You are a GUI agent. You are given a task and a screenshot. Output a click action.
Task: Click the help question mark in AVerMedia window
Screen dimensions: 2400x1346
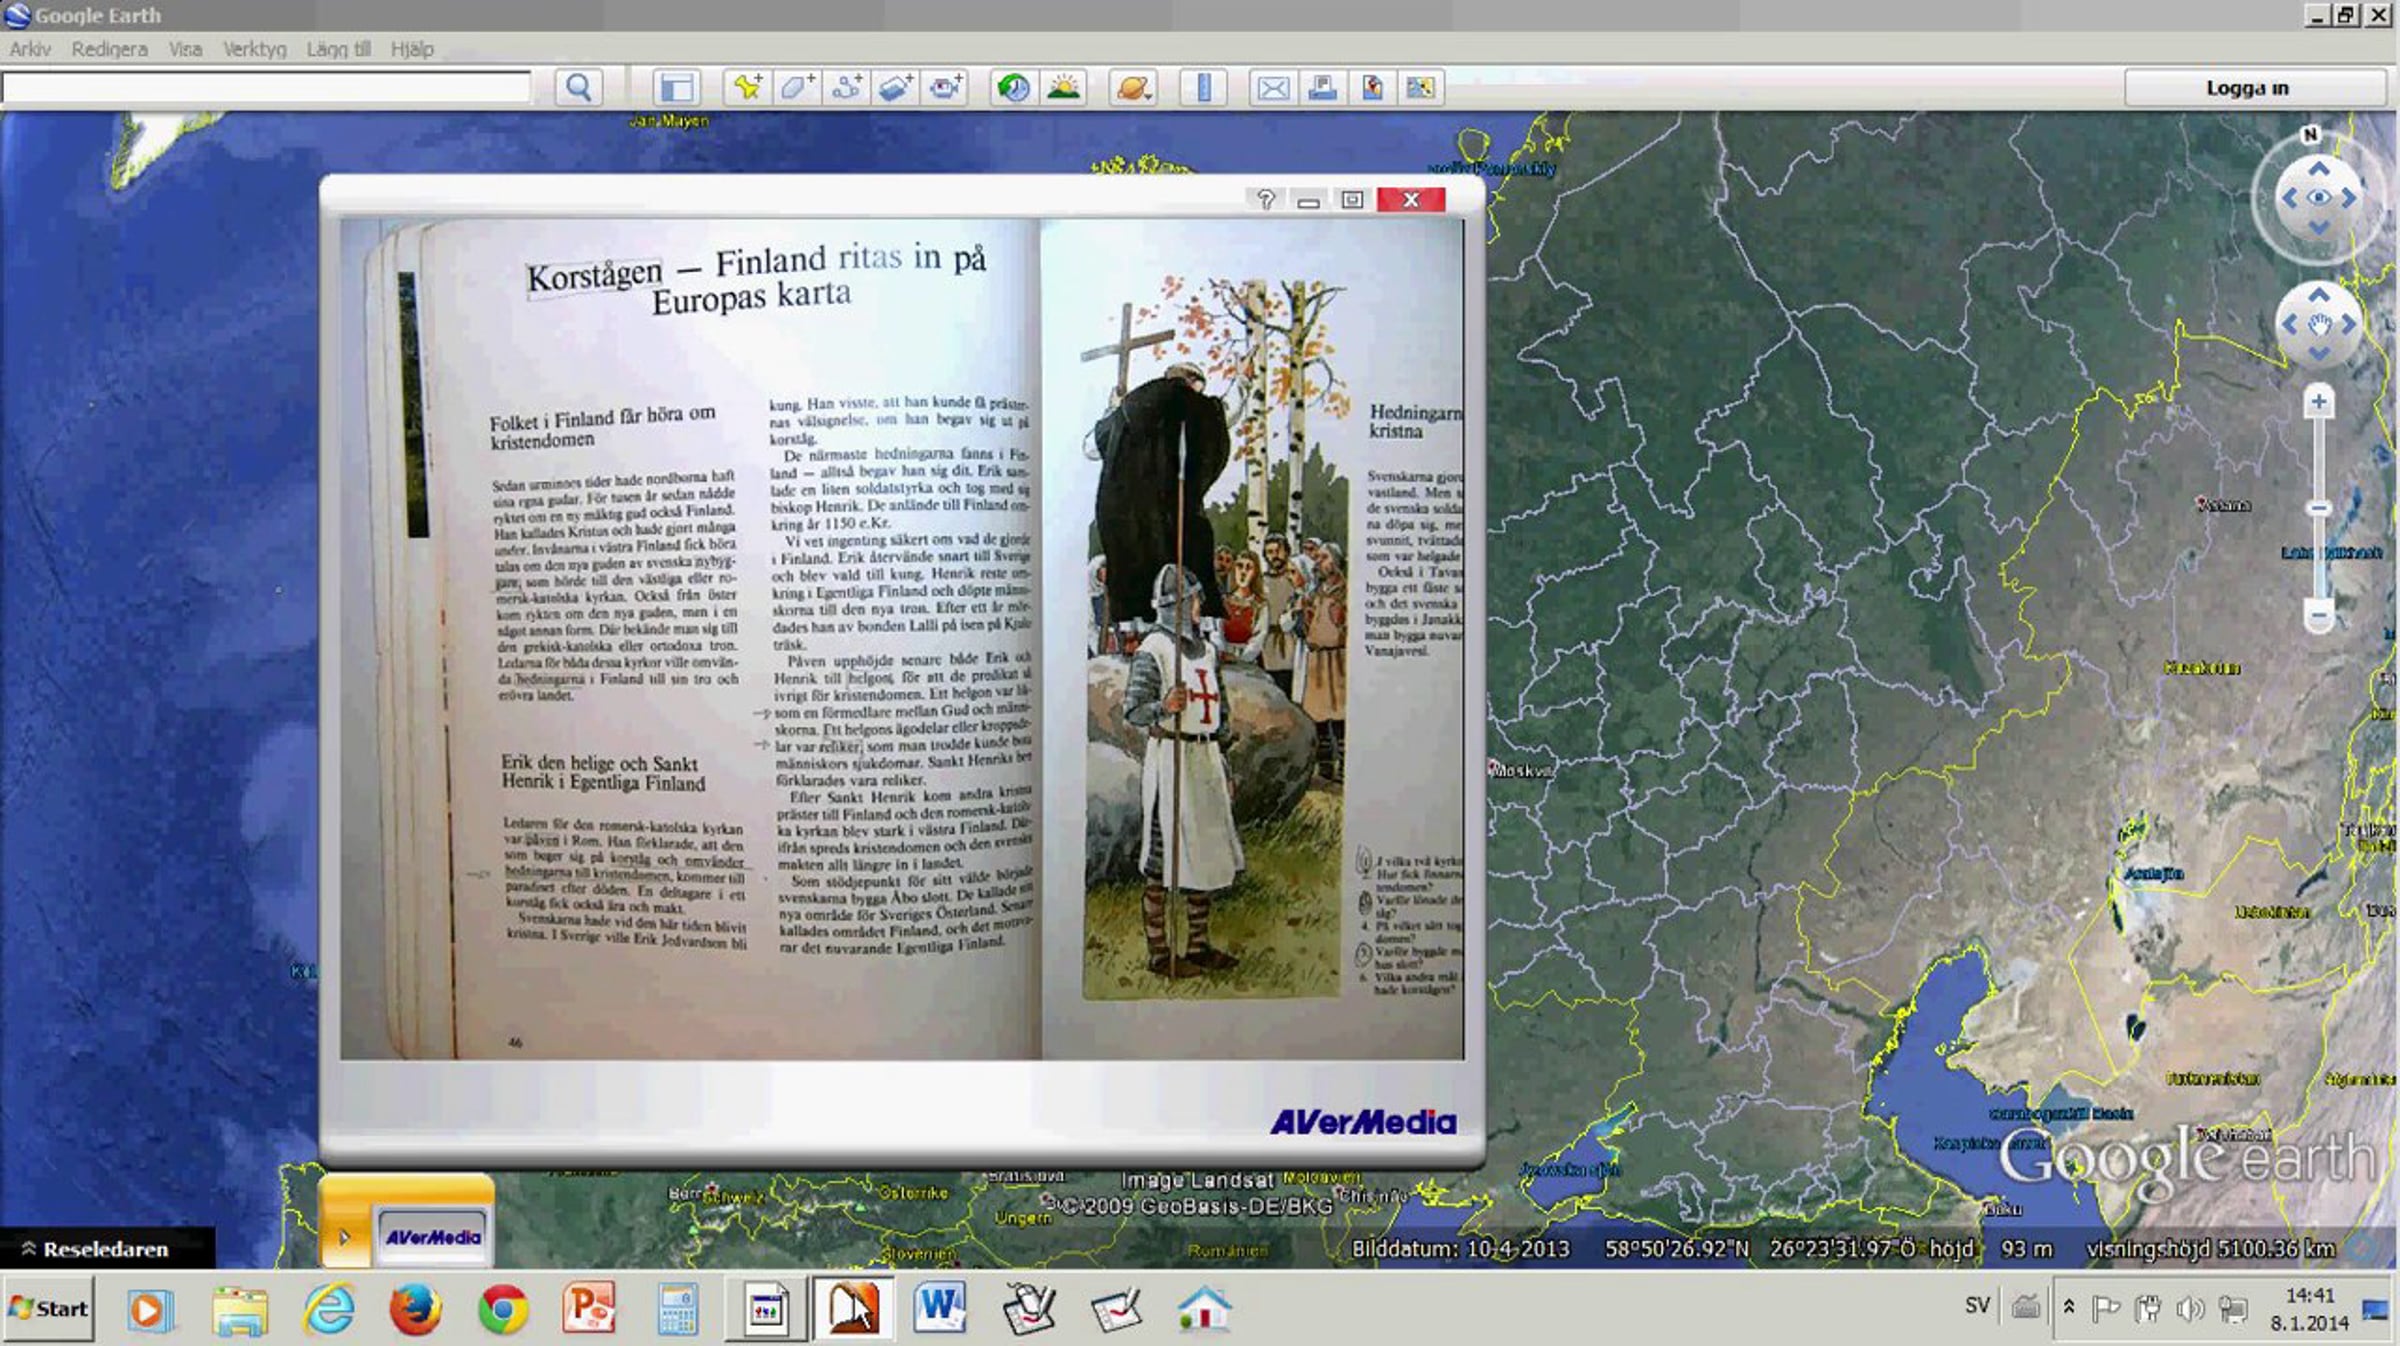(x=1265, y=200)
